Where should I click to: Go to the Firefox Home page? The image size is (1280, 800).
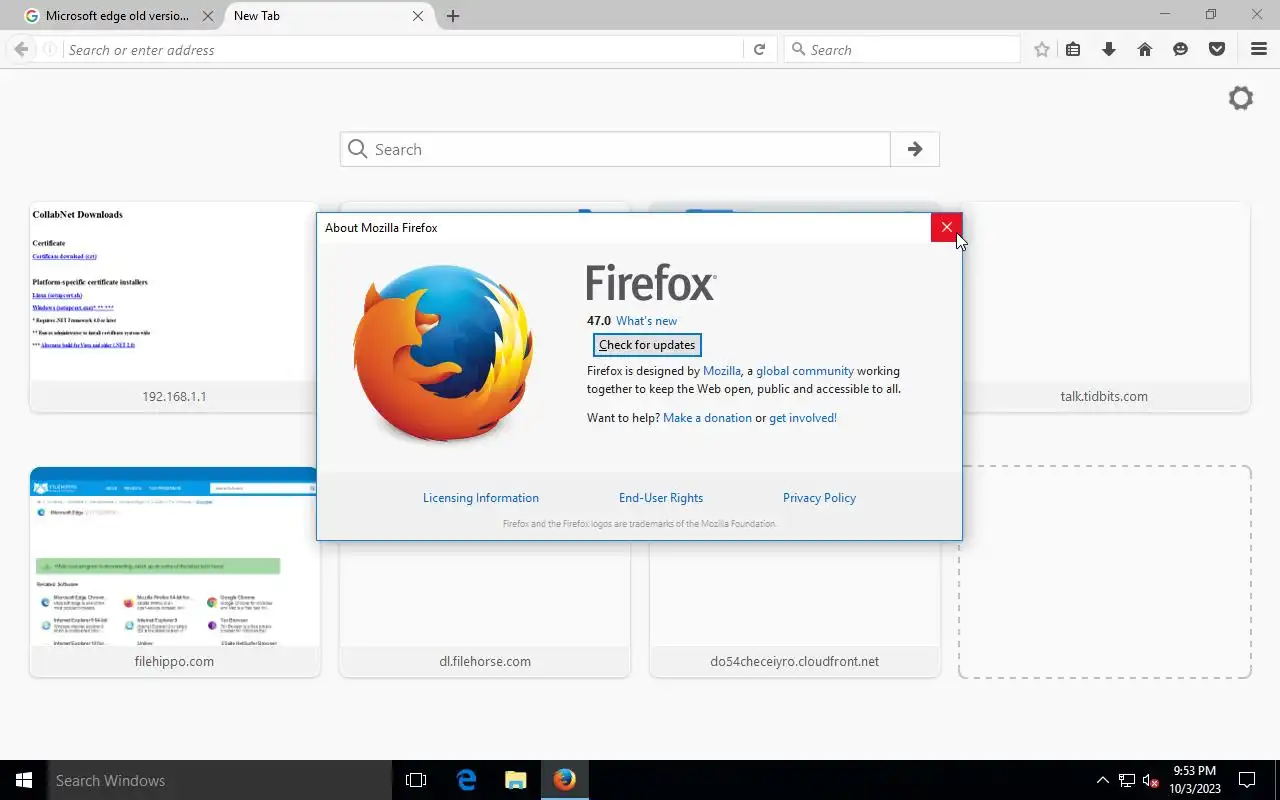click(1145, 49)
